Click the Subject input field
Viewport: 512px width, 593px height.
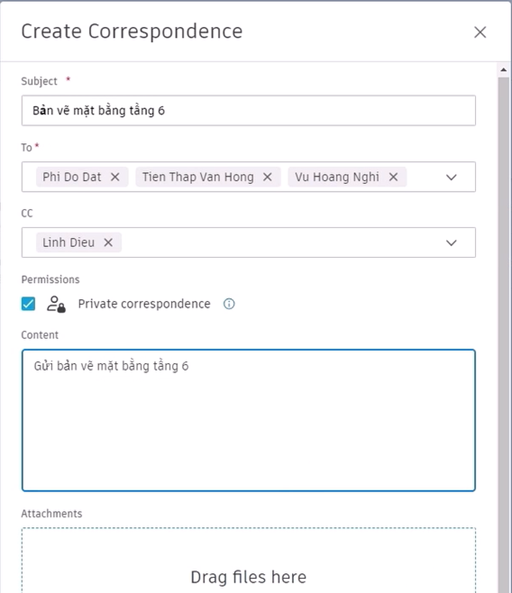tap(248, 110)
